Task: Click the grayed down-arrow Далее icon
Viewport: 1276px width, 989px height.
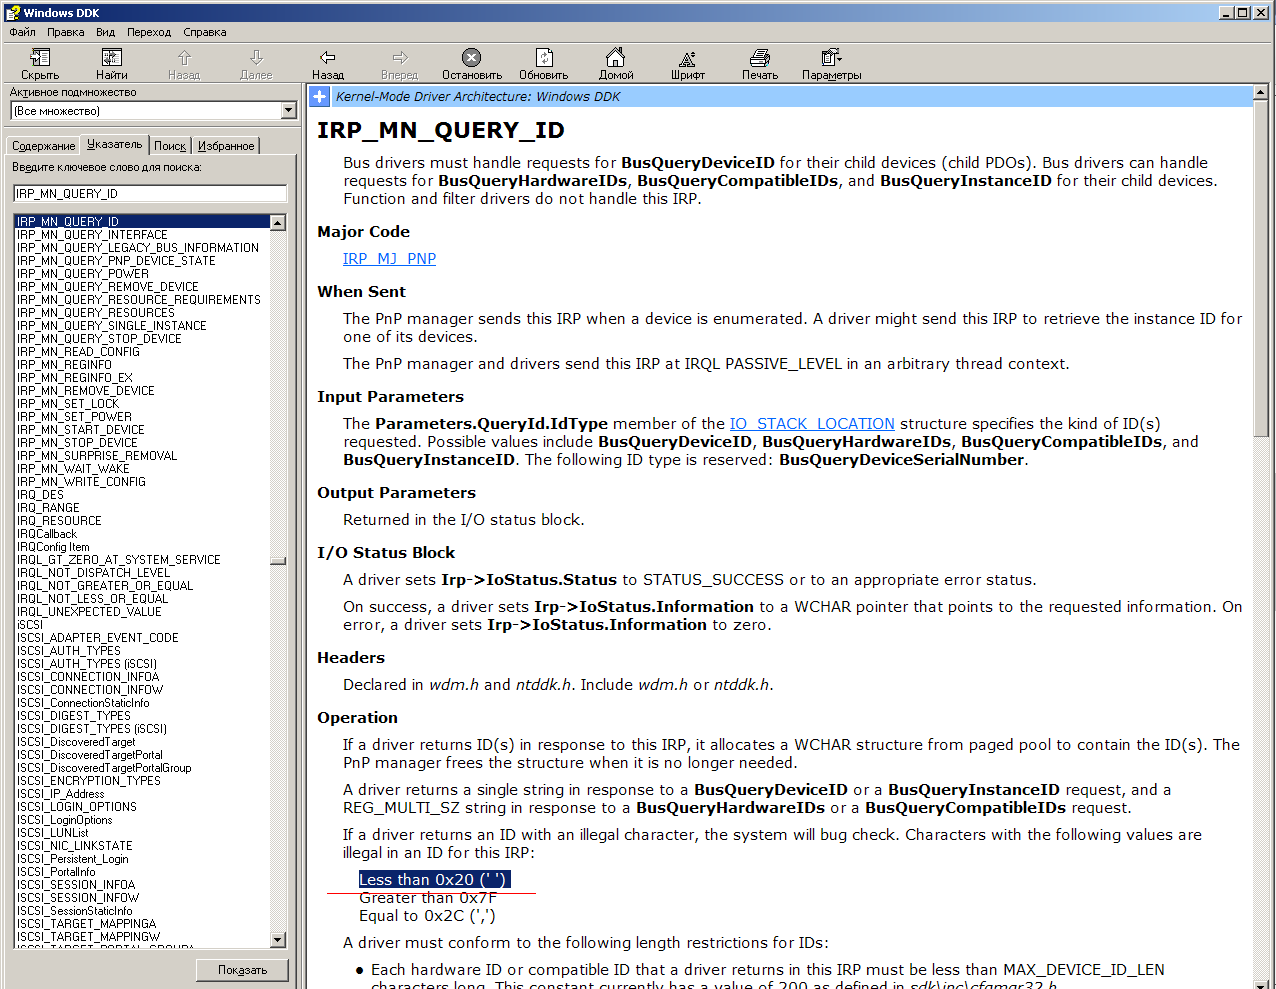Action: coord(256,58)
